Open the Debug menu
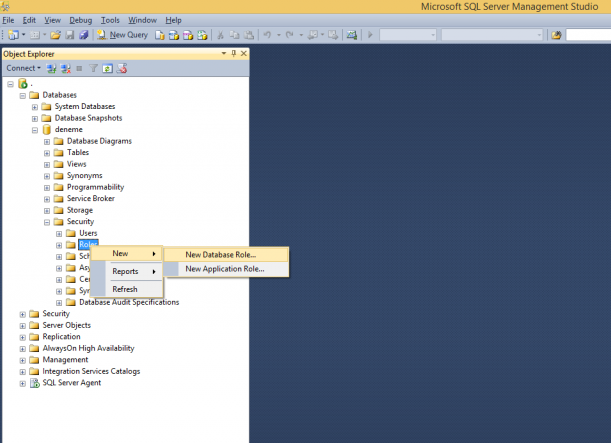The height and width of the screenshot is (443, 611). pos(81,20)
